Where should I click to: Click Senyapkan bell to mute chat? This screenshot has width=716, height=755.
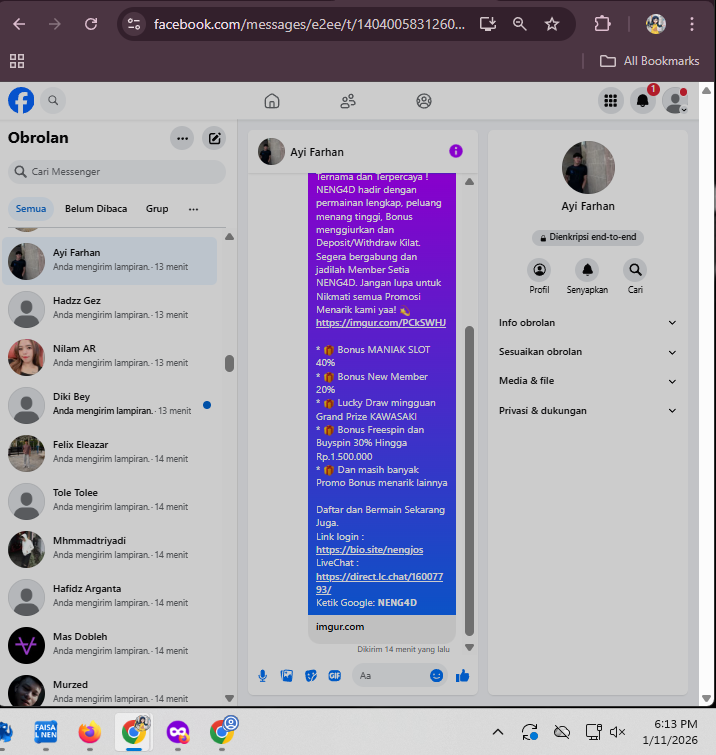pos(587,270)
